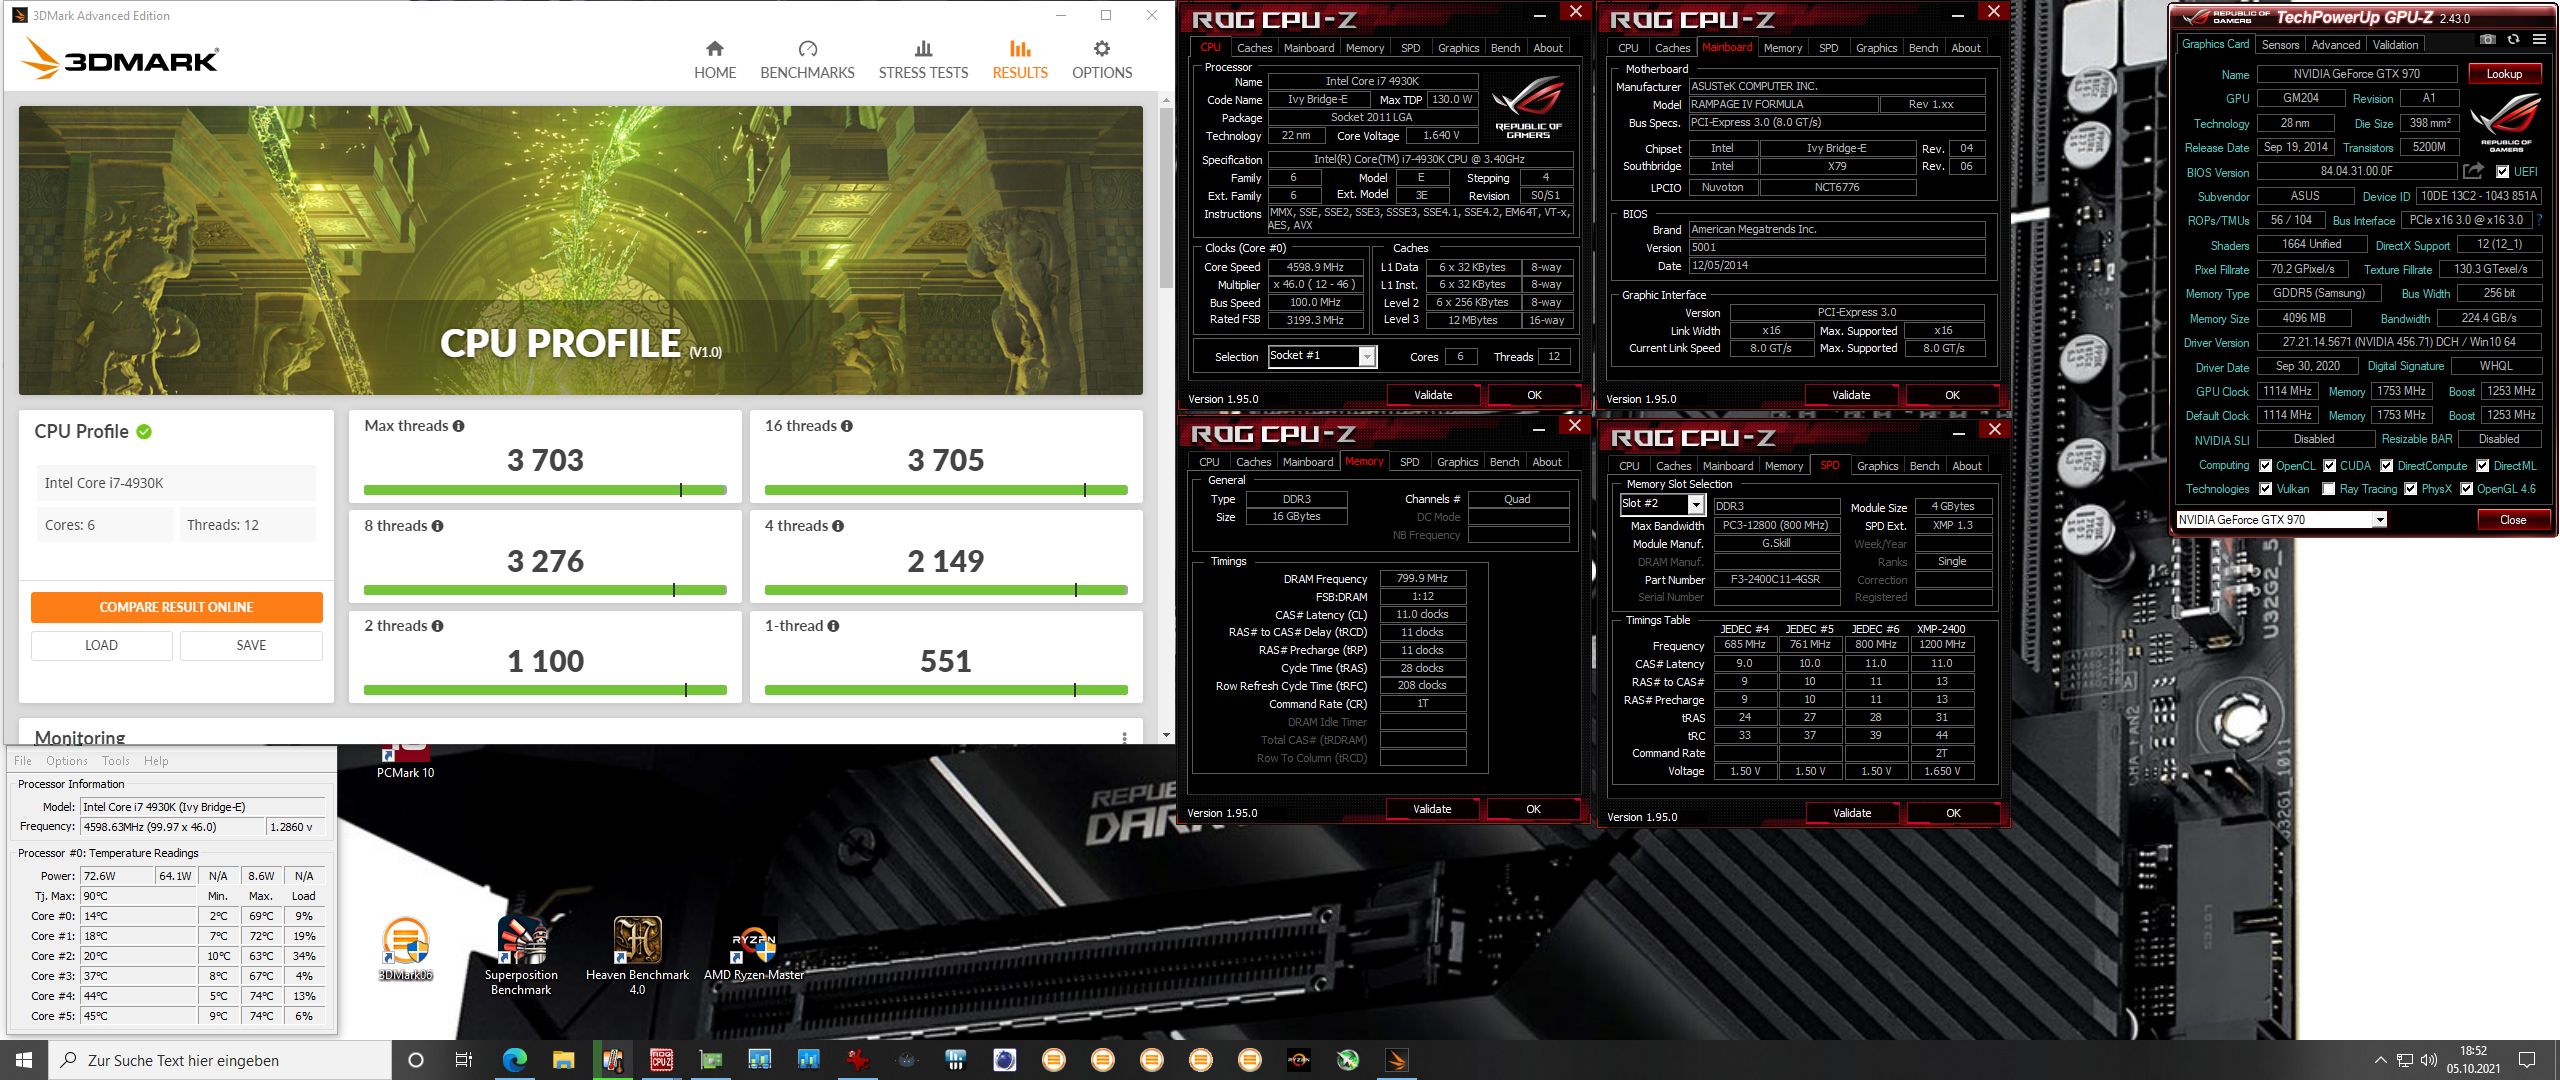Open the Socket #1 selection dropdown
The image size is (2560, 1080).
click(x=1367, y=356)
